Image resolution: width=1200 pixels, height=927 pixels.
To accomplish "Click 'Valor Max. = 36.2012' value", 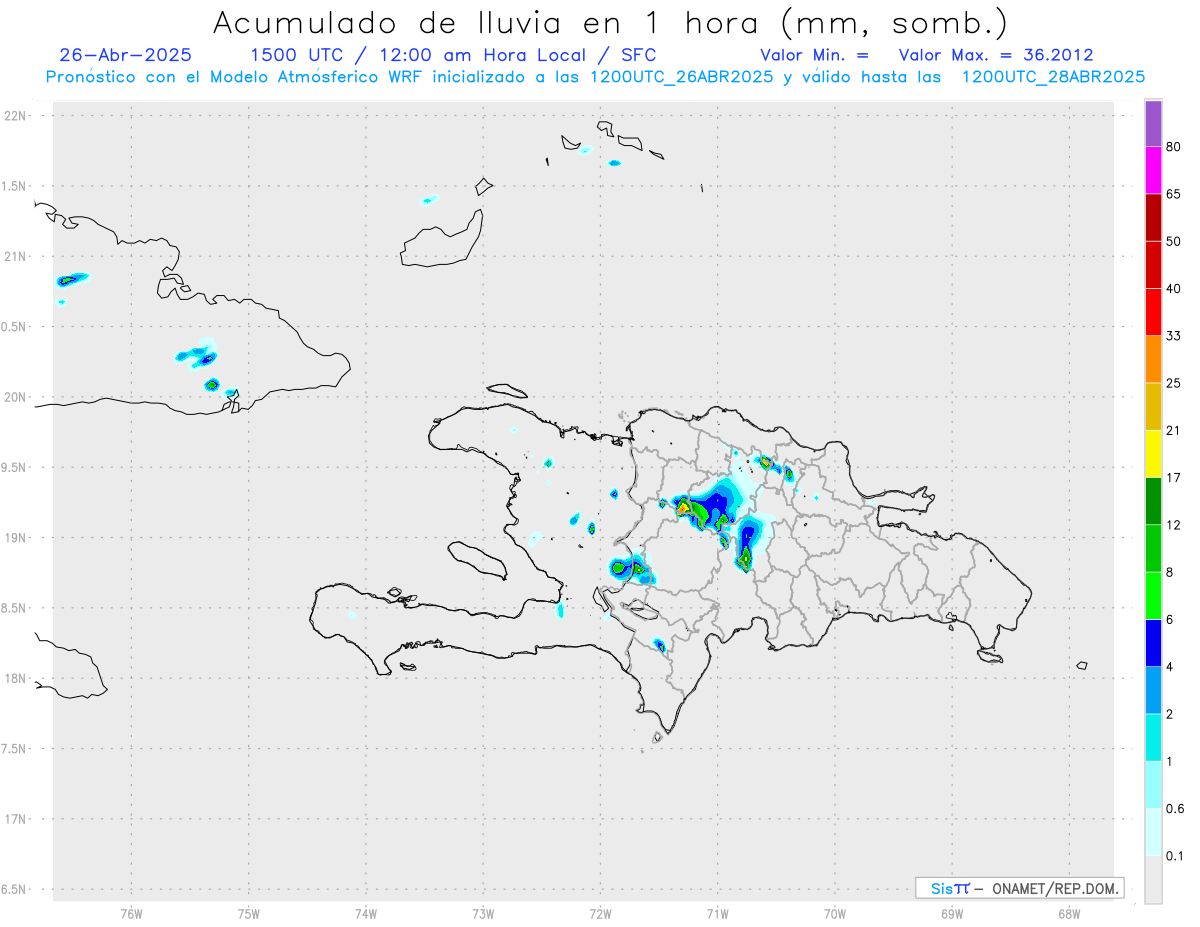I will [x=995, y=55].
